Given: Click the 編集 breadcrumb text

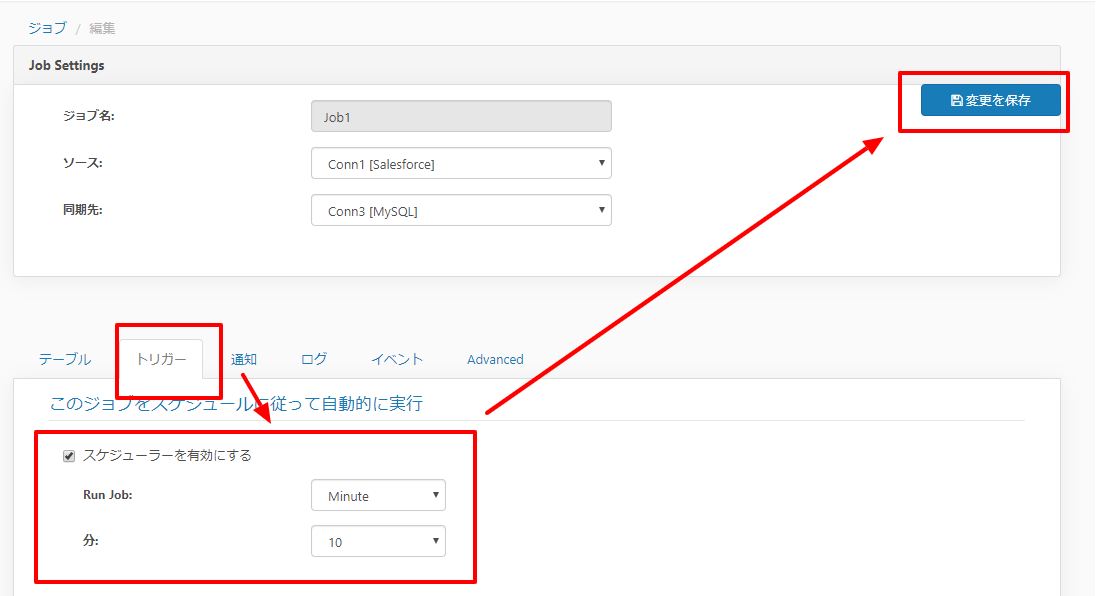Looking at the screenshot, I should (102, 28).
